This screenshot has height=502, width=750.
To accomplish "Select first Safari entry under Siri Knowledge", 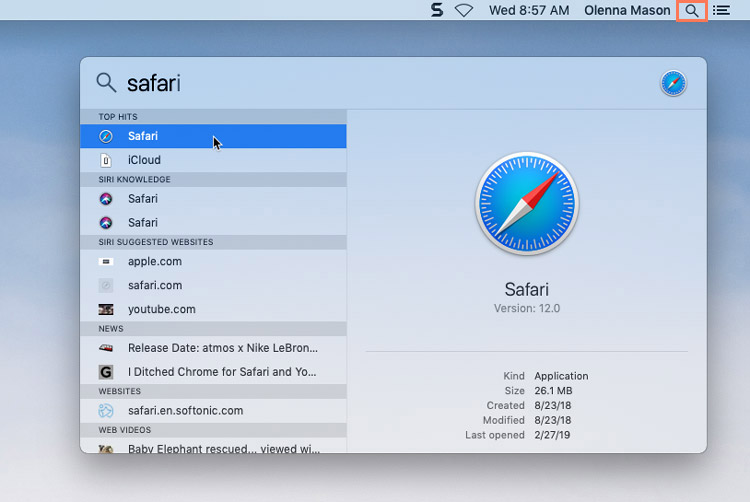I will [x=143, y=199].
